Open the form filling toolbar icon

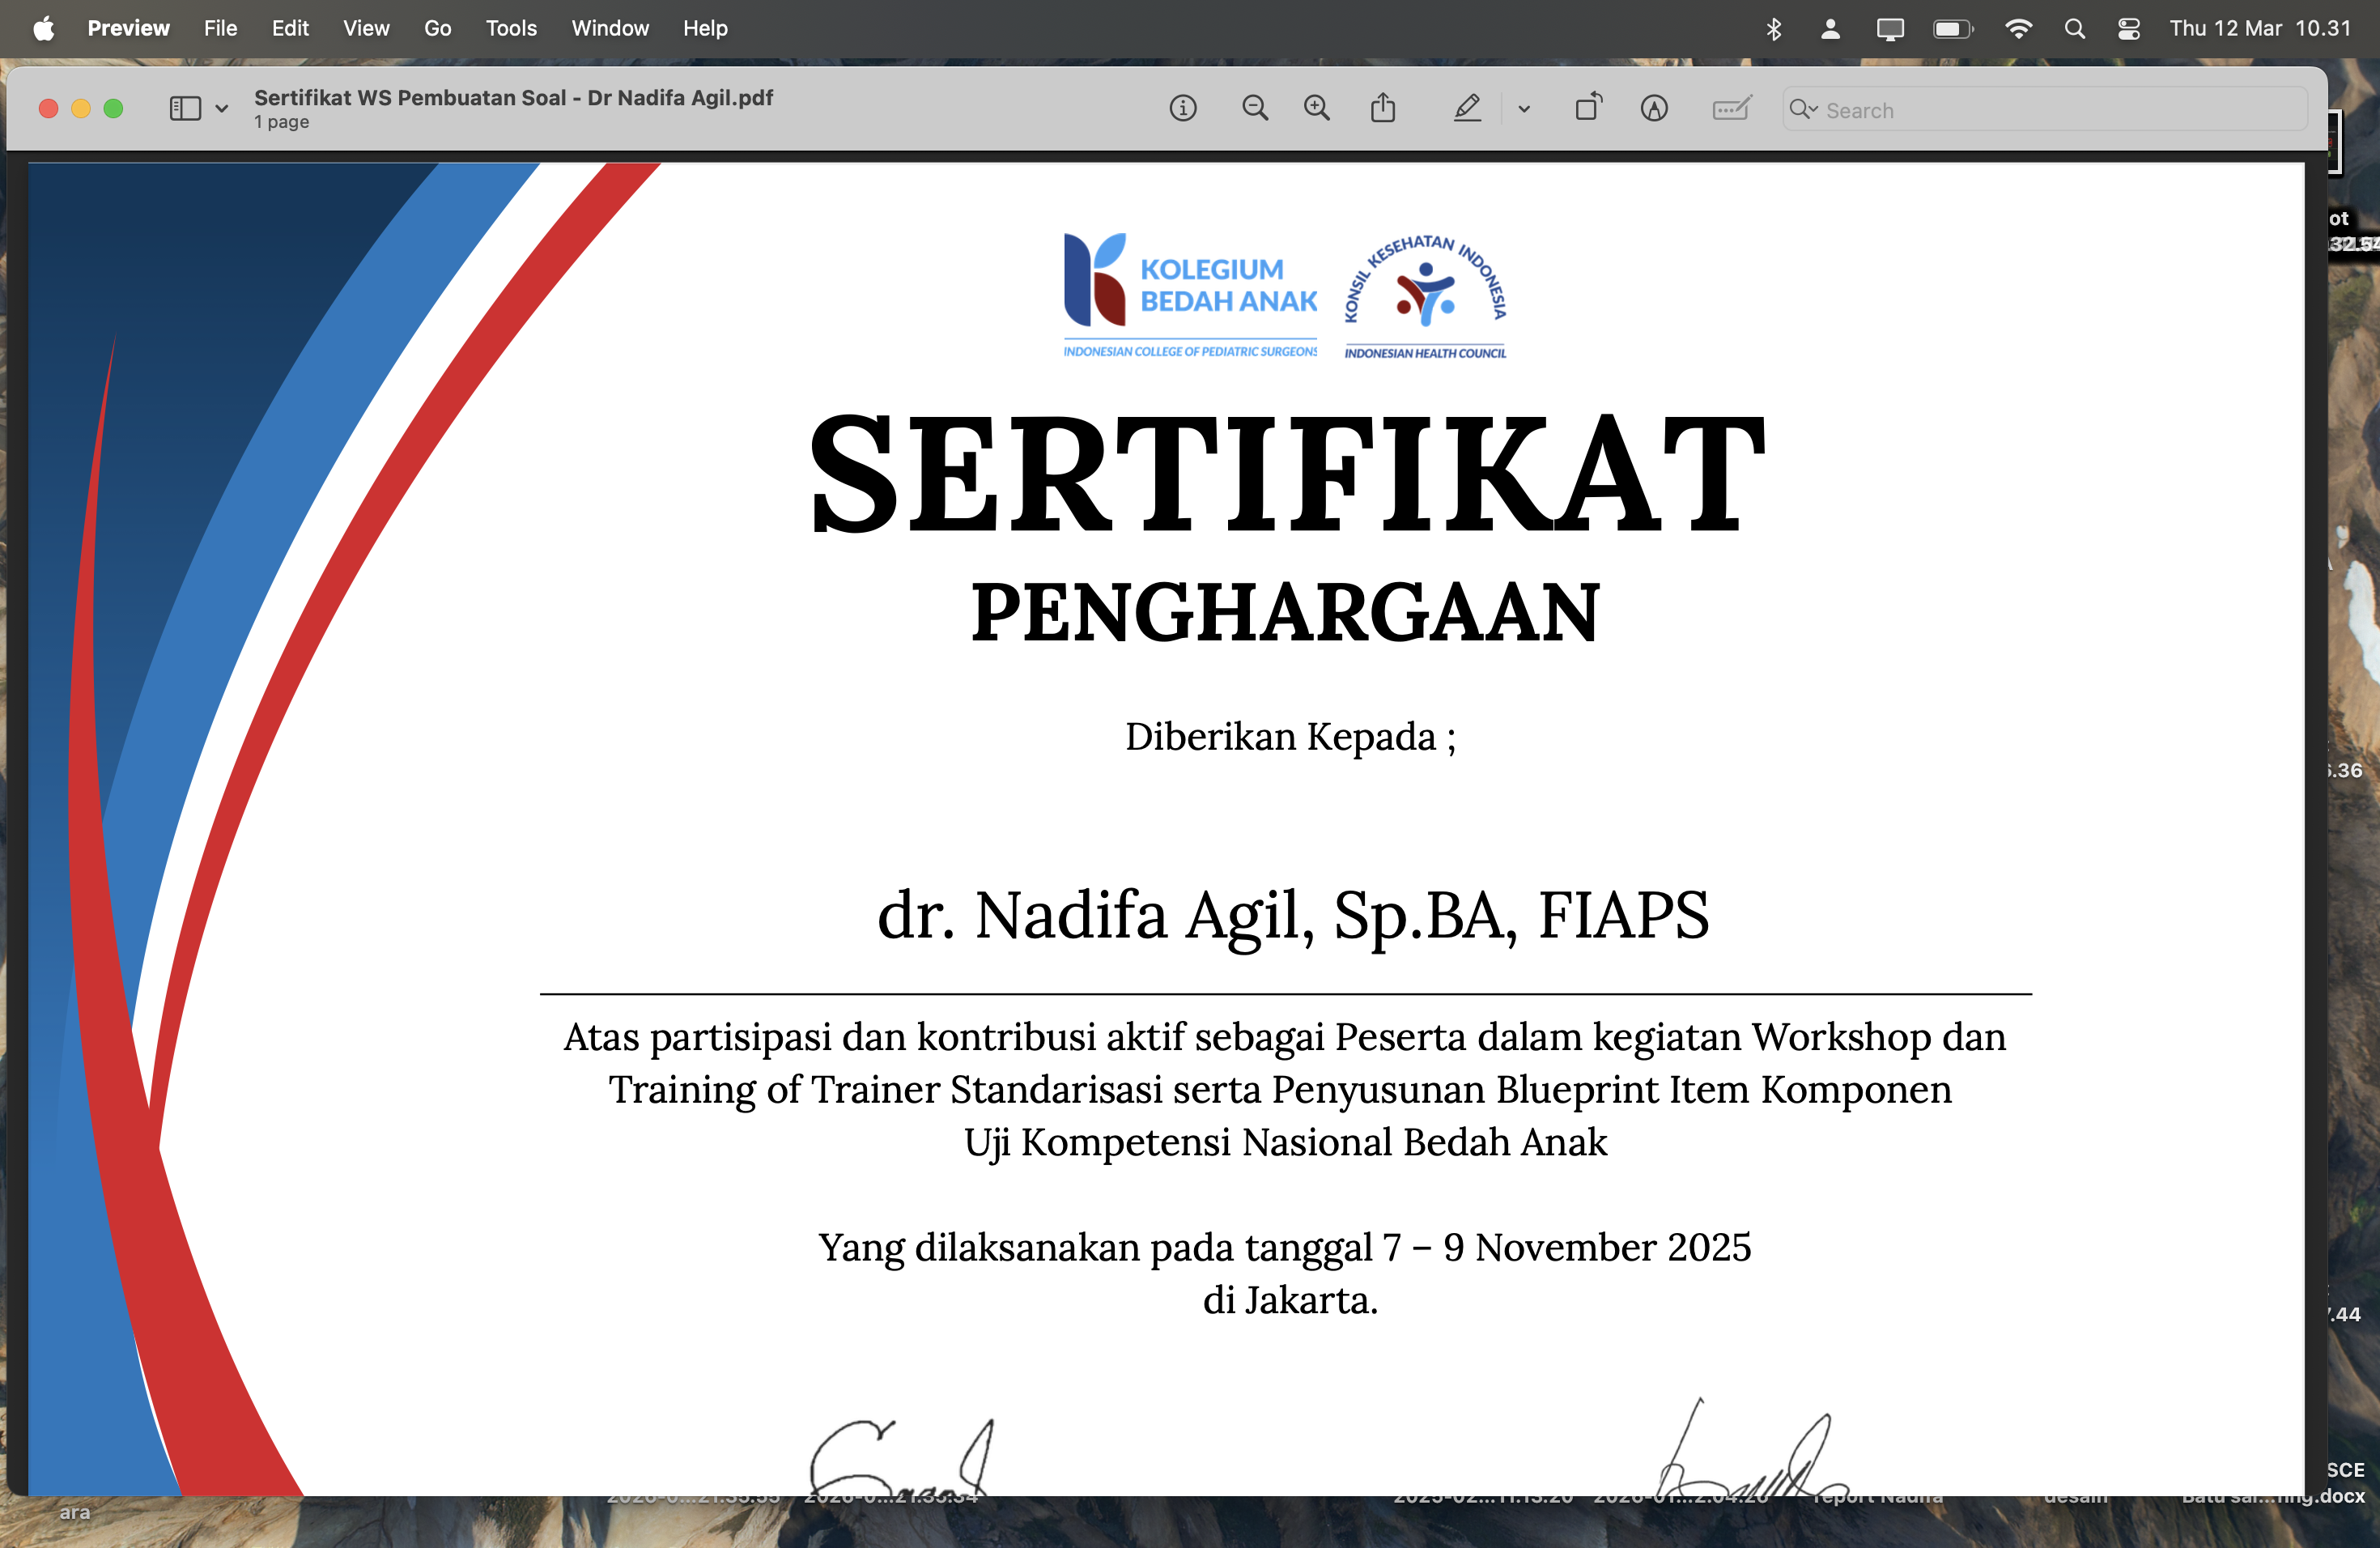1731,108
